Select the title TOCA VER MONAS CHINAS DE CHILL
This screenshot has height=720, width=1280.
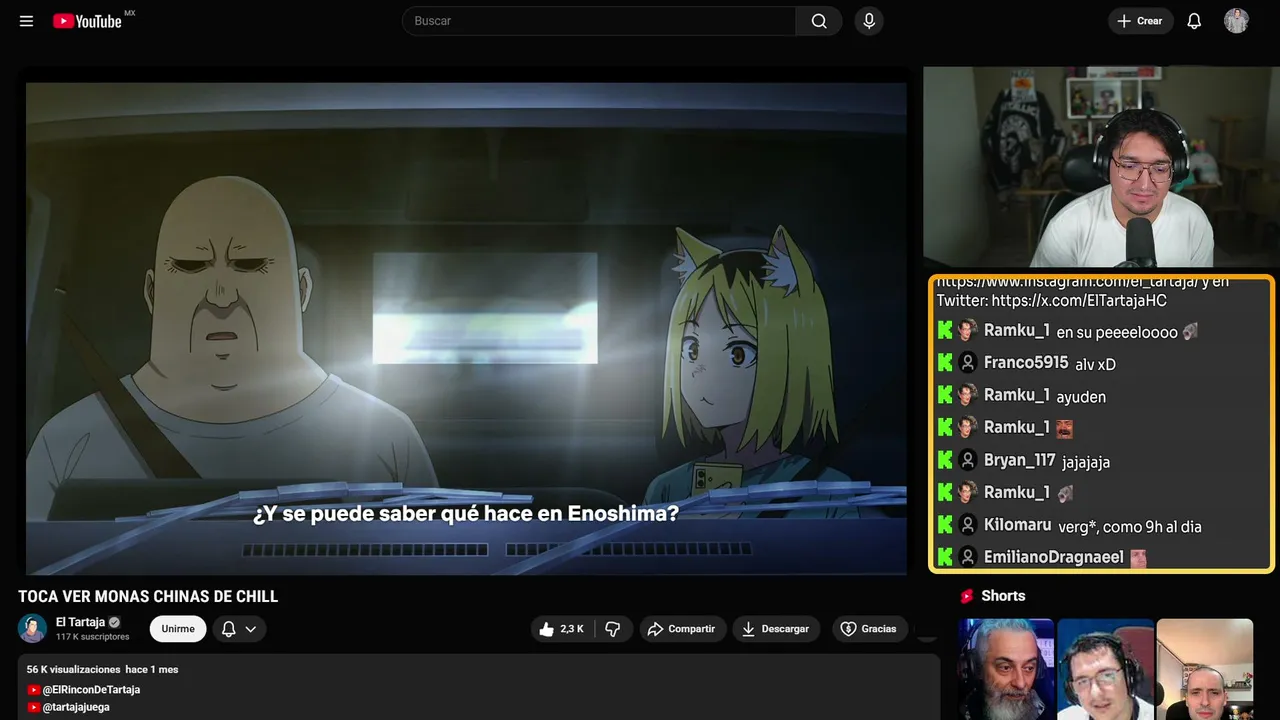tap(148, 596)
